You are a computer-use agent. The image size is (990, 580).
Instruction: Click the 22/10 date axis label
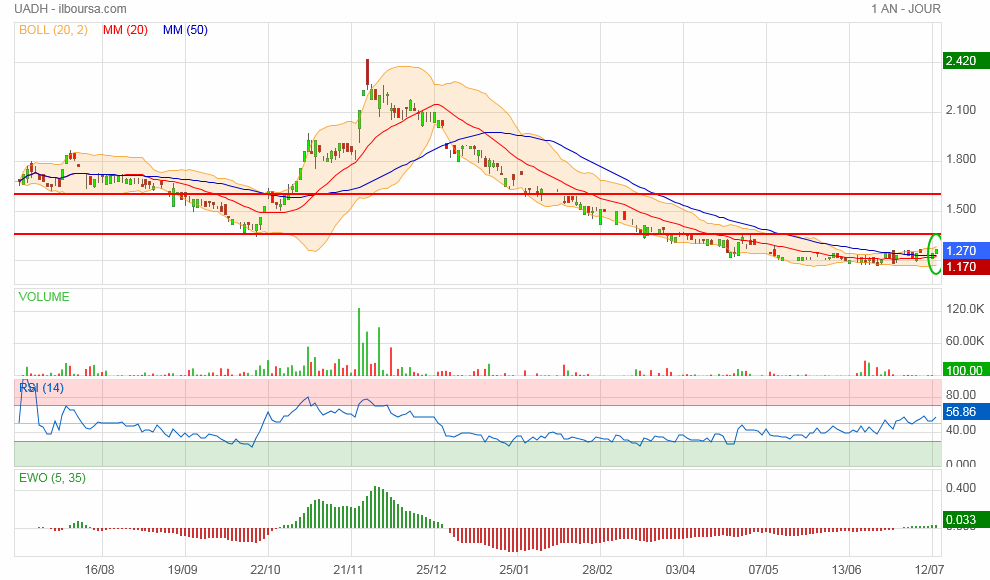coord(265,570)
